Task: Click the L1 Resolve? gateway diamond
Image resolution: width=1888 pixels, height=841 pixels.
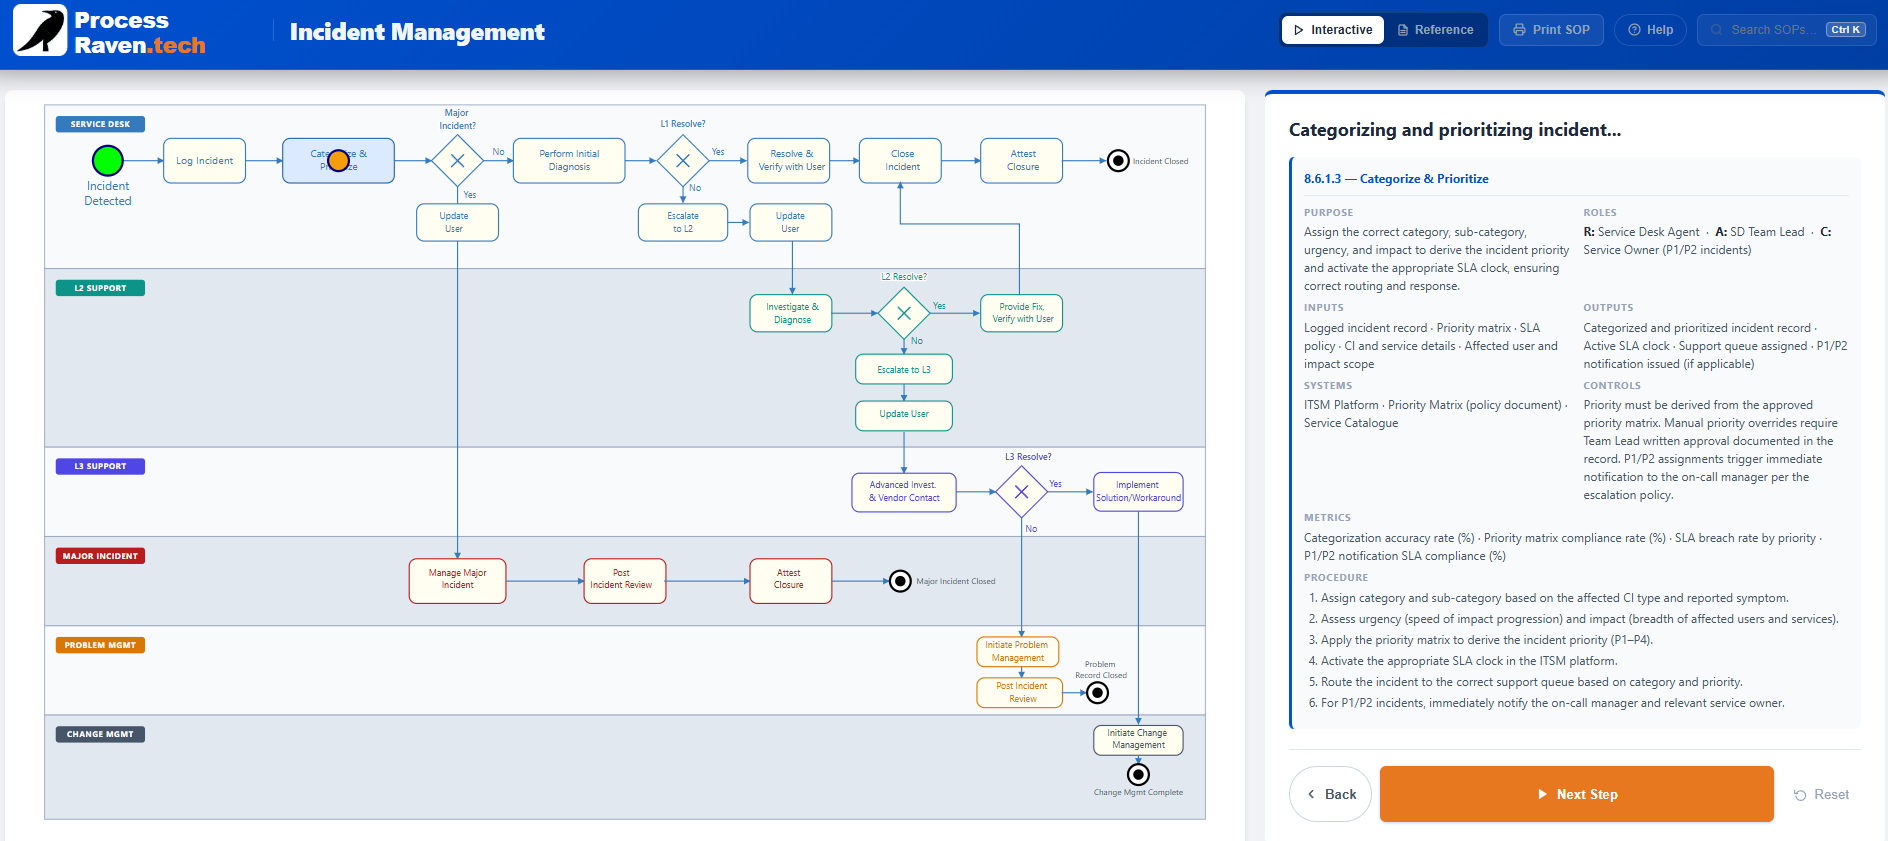Action: (x=683, y=160)
